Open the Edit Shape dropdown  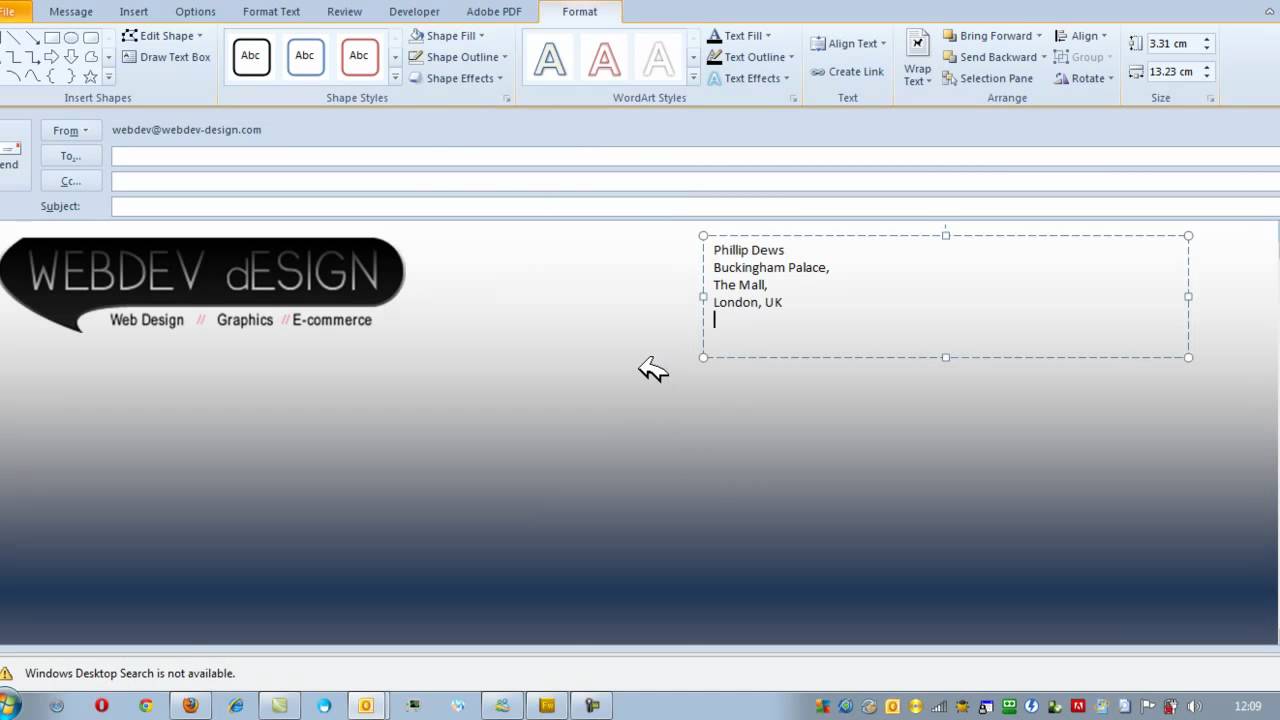point(162,36)
